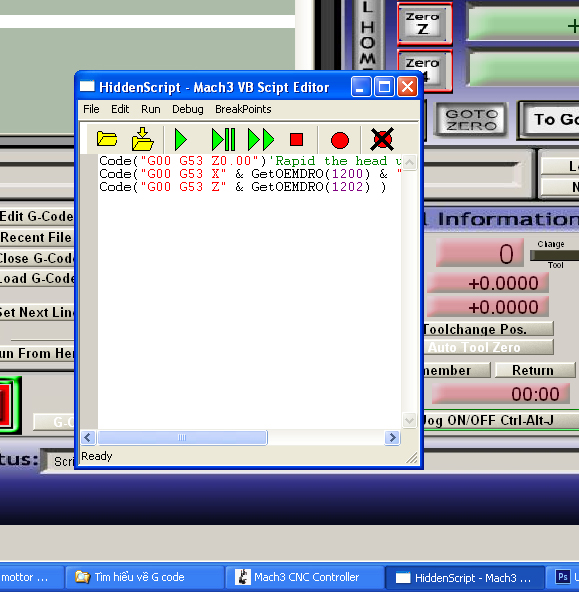The width and height of the screenshot is (579, 592).
Task: Click the Load G-Code button
Action: [37, 279]
